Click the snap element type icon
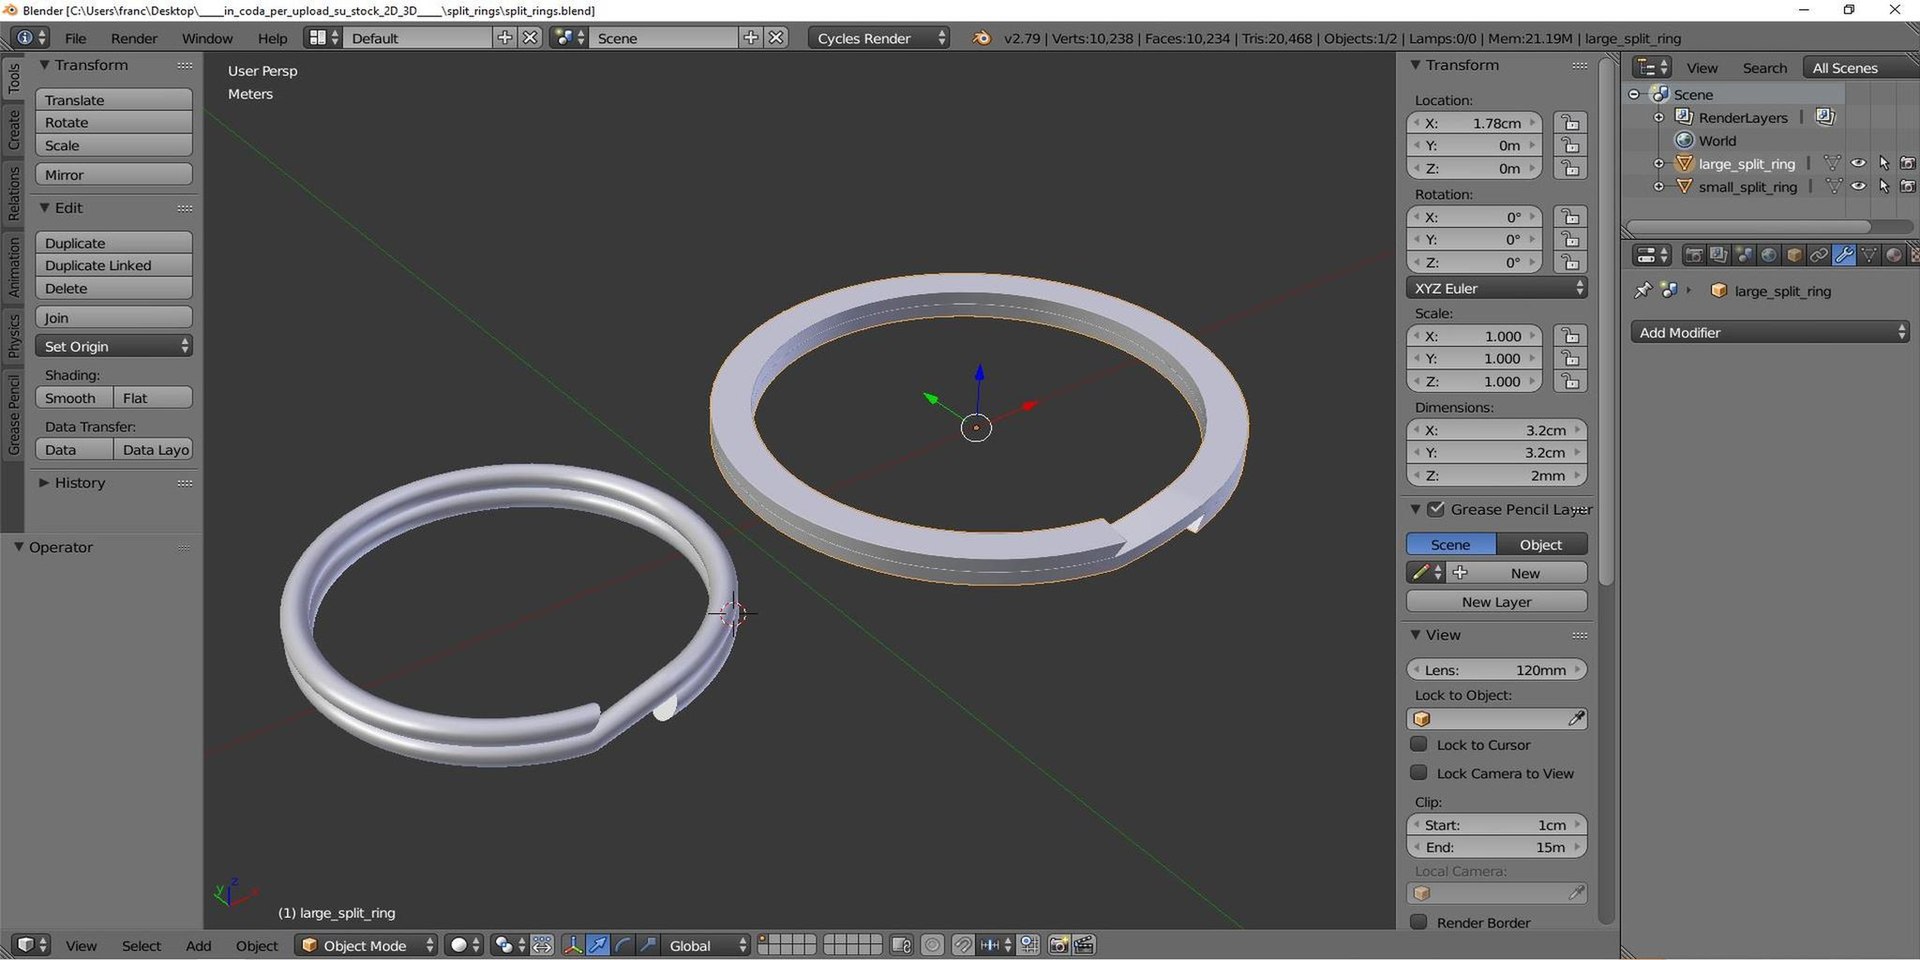1920x960 pixels. click(x=996, y=945)
